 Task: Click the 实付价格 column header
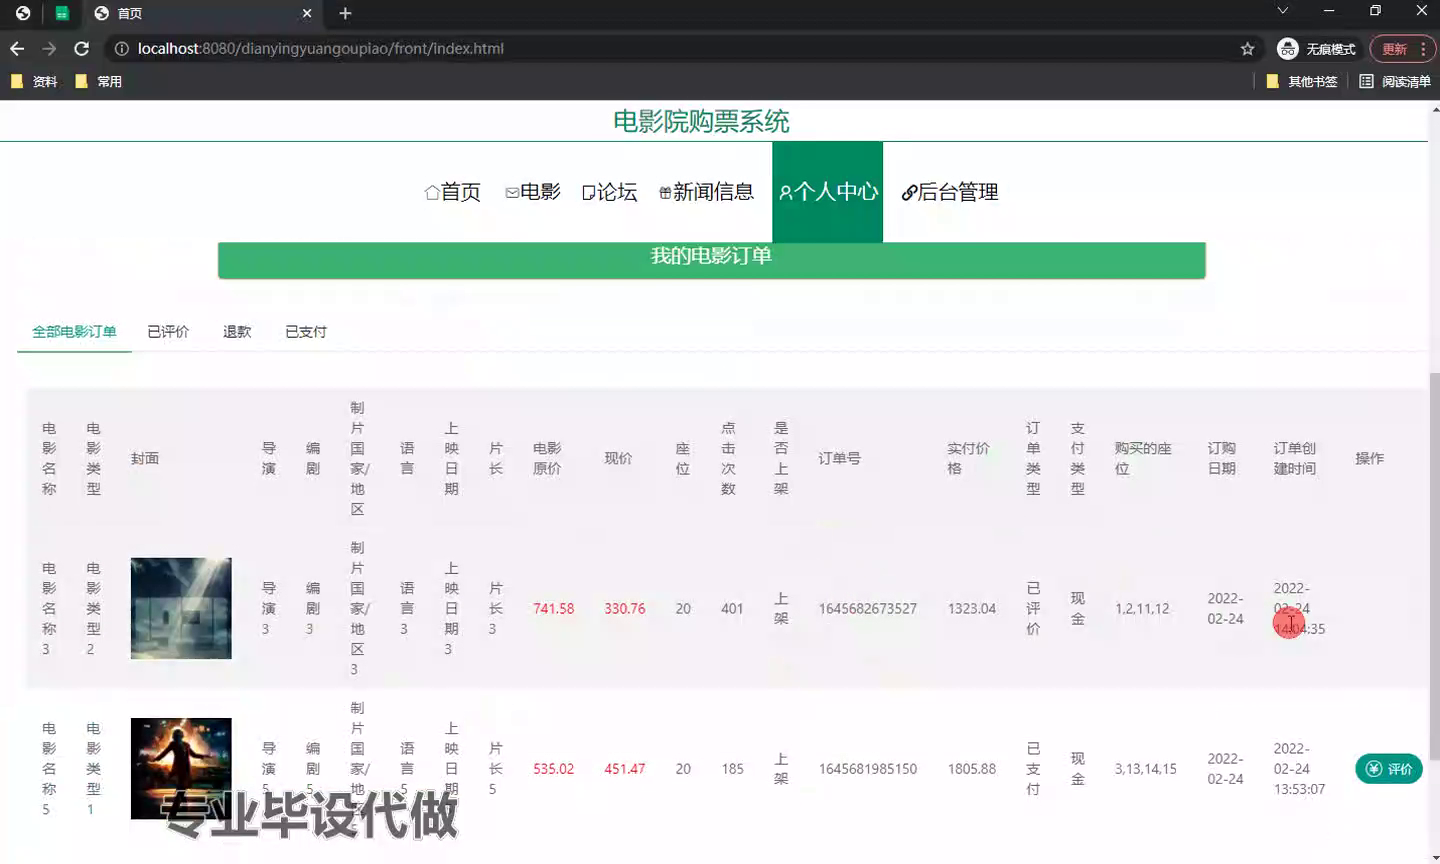[x=968, y=458]
